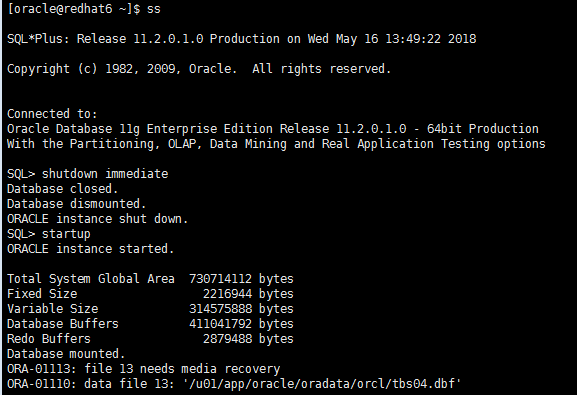The height and width of the screenshot is (395, 577).
Task: Click the Total System Global Area value
Action: pos(241,279)
